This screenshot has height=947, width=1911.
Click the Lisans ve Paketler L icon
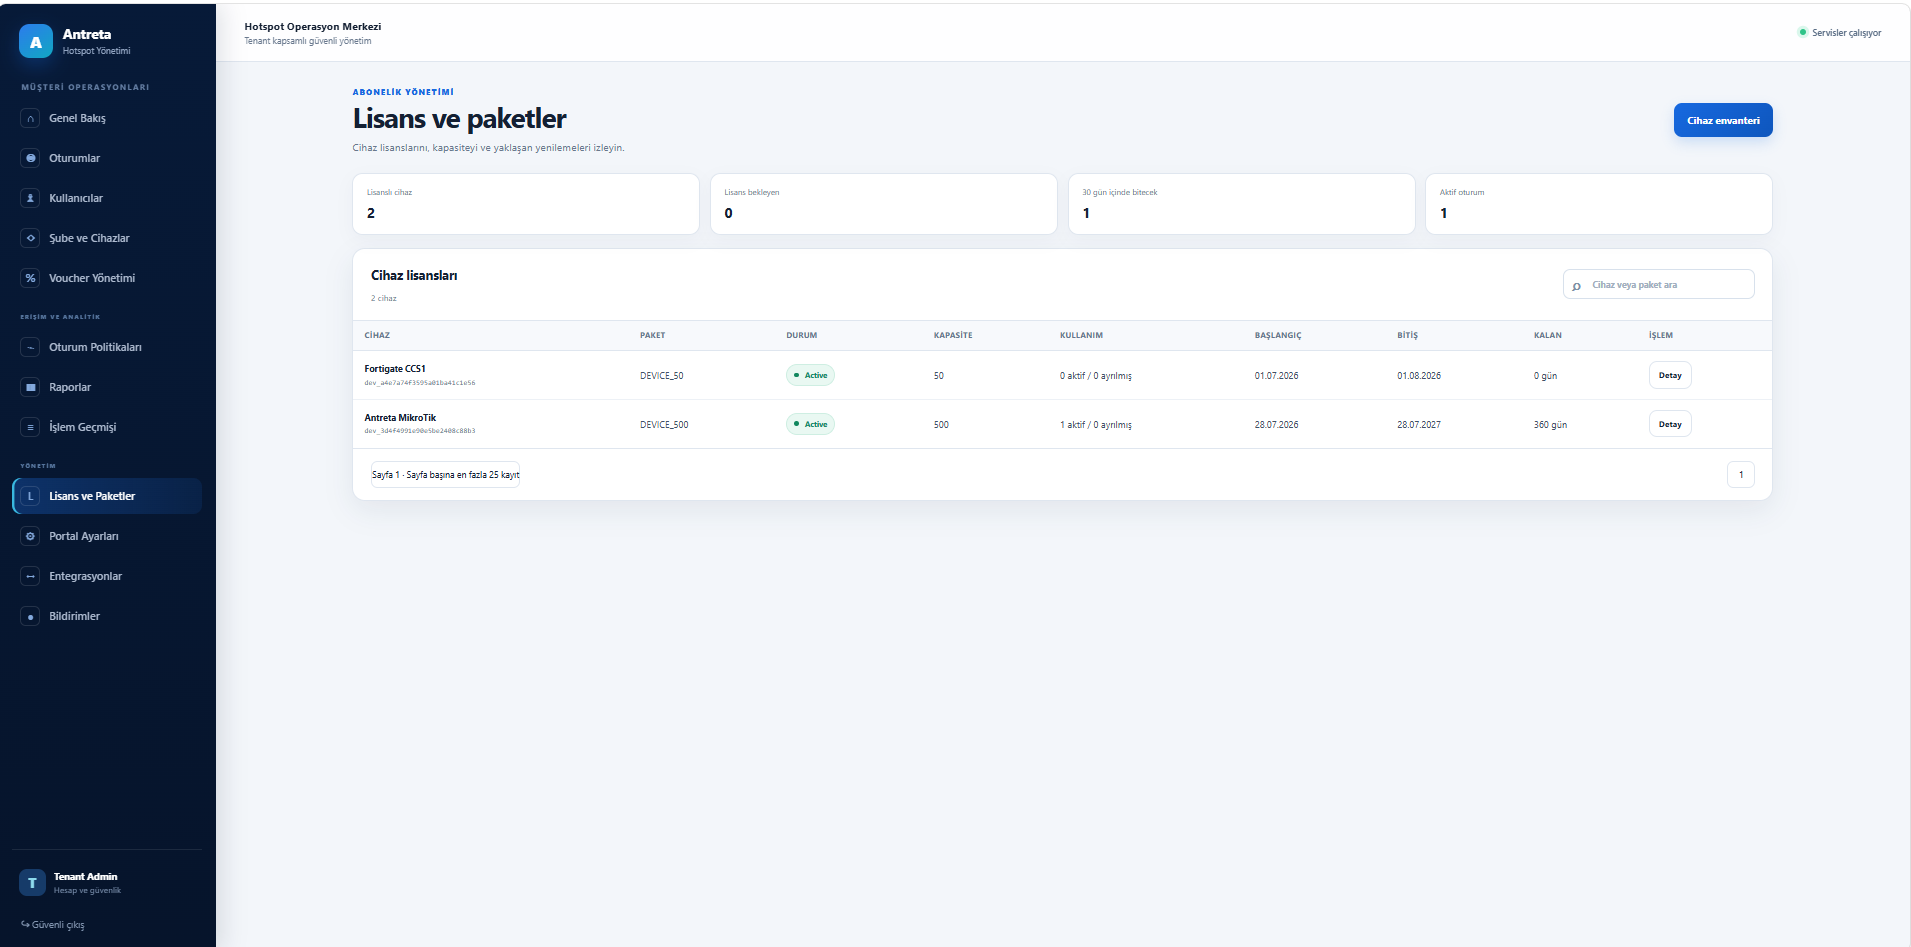pyautogui.click(x=31, y=496)
